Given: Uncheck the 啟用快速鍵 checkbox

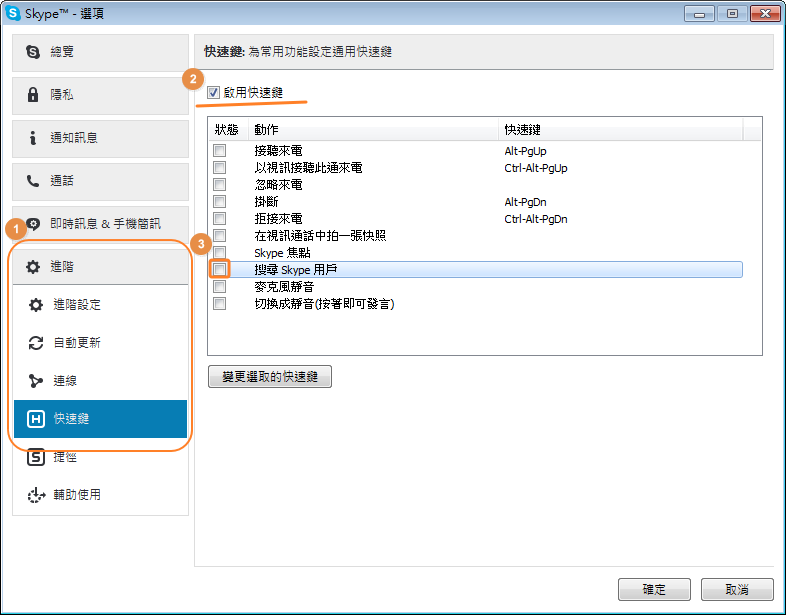Looking at the screenshot, I should coord(213,92).
